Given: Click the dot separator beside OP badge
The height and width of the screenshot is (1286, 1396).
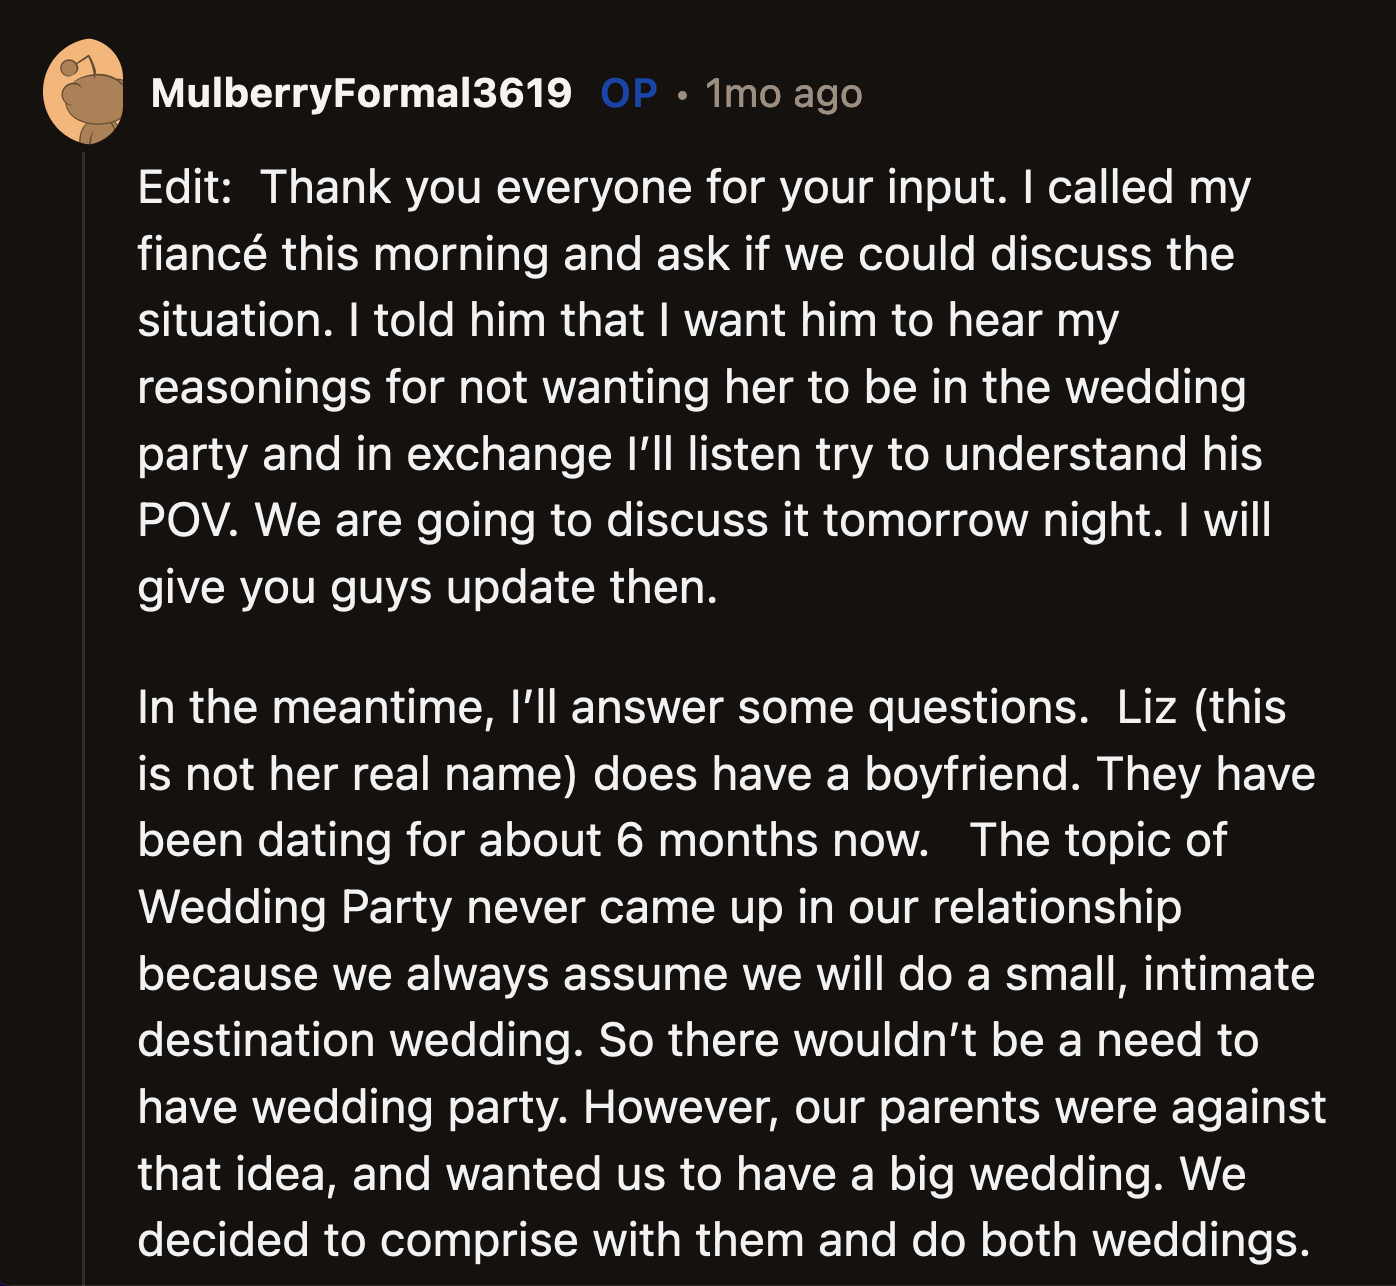Looking at the screenshot, I should coord(685,95).
